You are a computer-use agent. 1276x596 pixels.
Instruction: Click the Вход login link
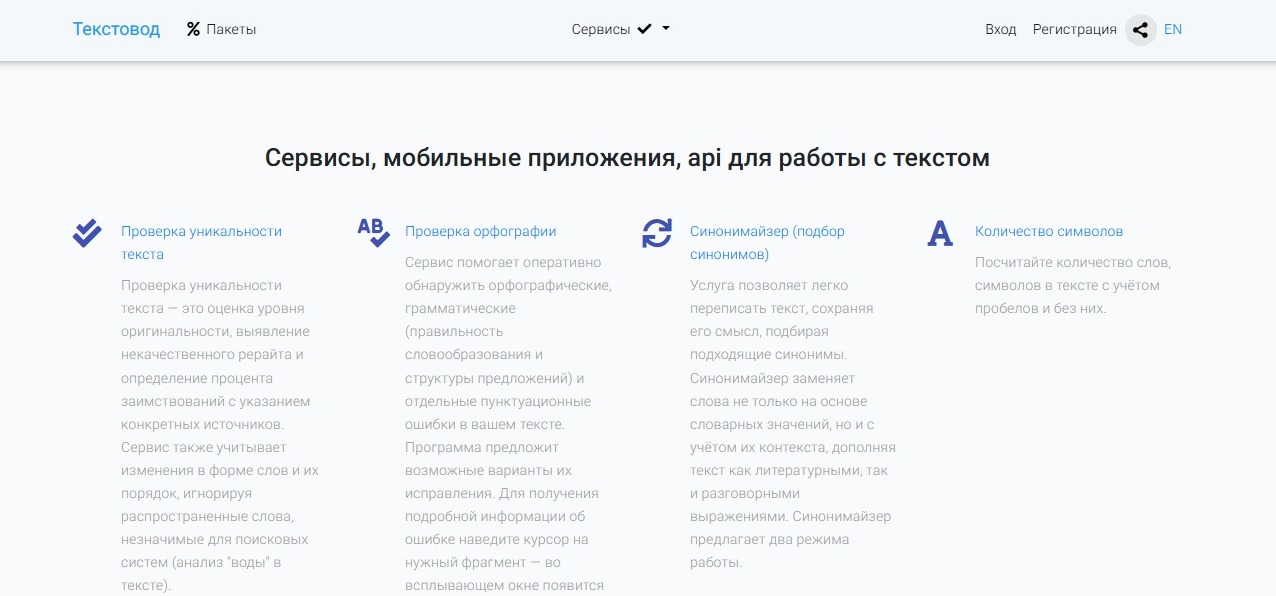tap(1000, 30)
